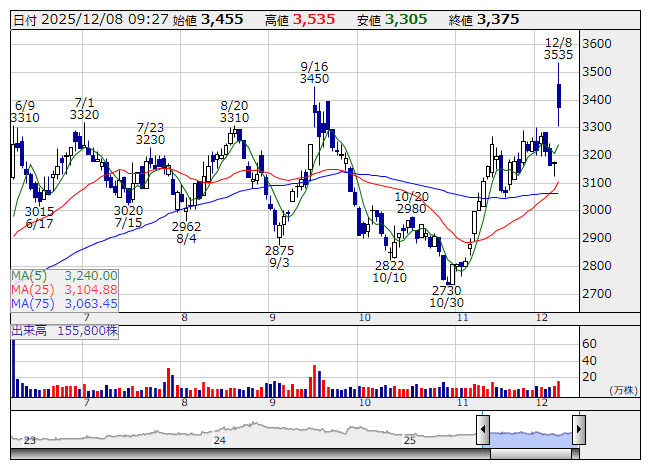Click the 8/20 3310 peak label
The width and height of the screenshot is (653, 470).
click(x=234, y=112)
